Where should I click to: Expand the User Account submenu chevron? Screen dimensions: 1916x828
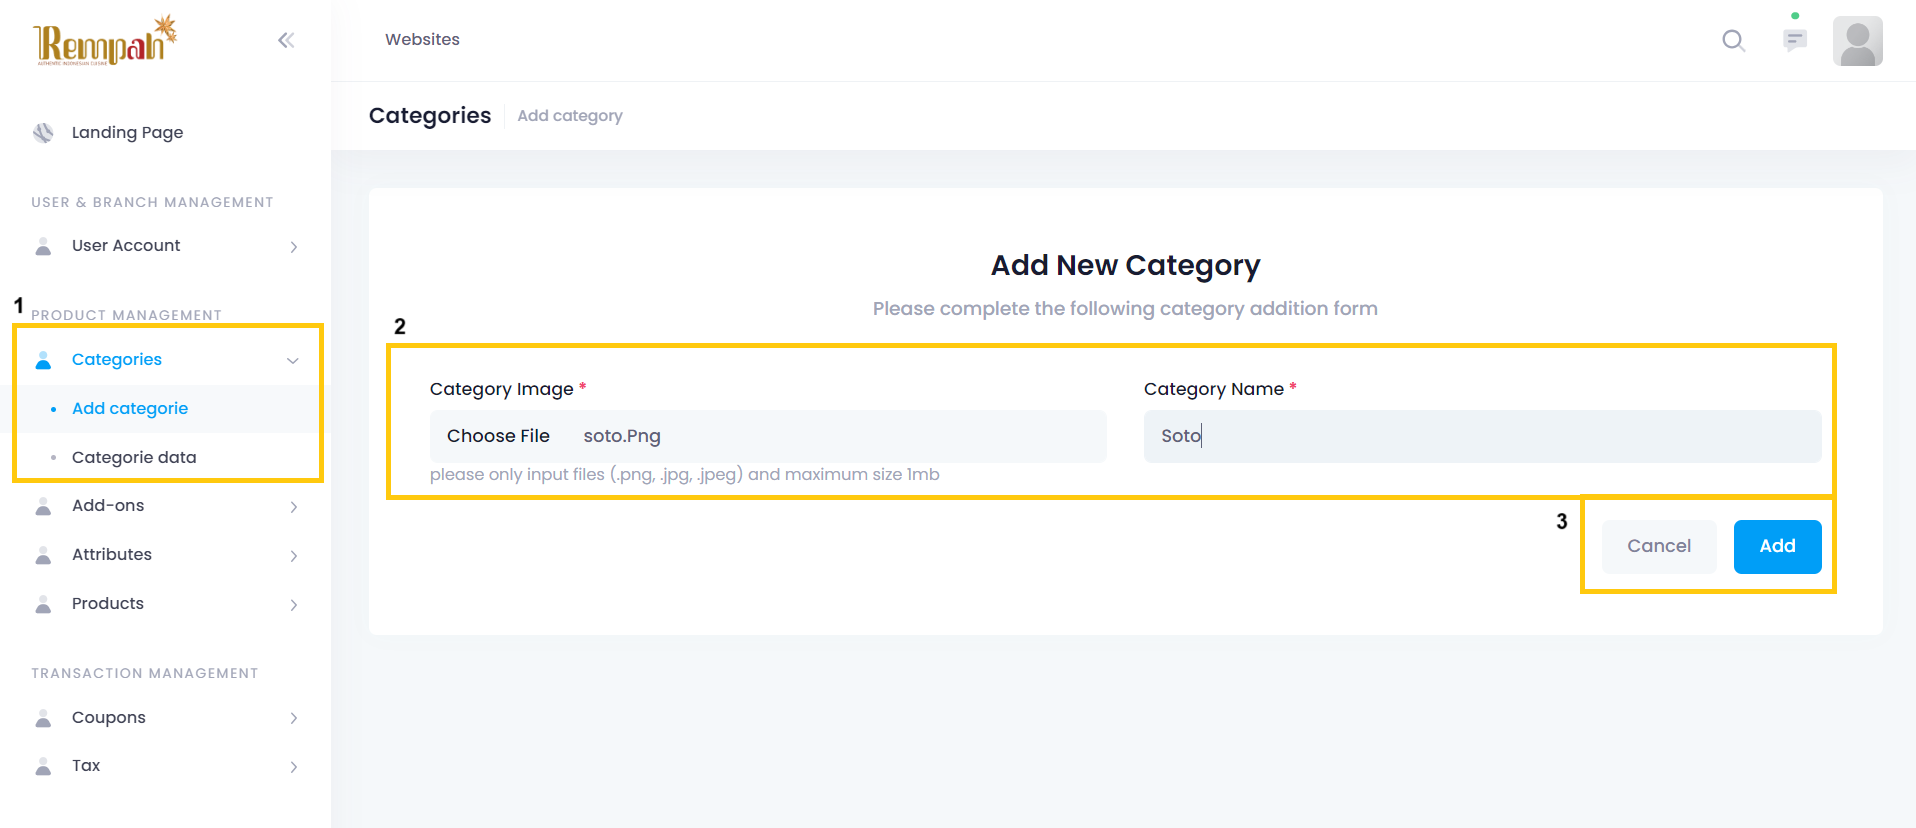(294, 247)
